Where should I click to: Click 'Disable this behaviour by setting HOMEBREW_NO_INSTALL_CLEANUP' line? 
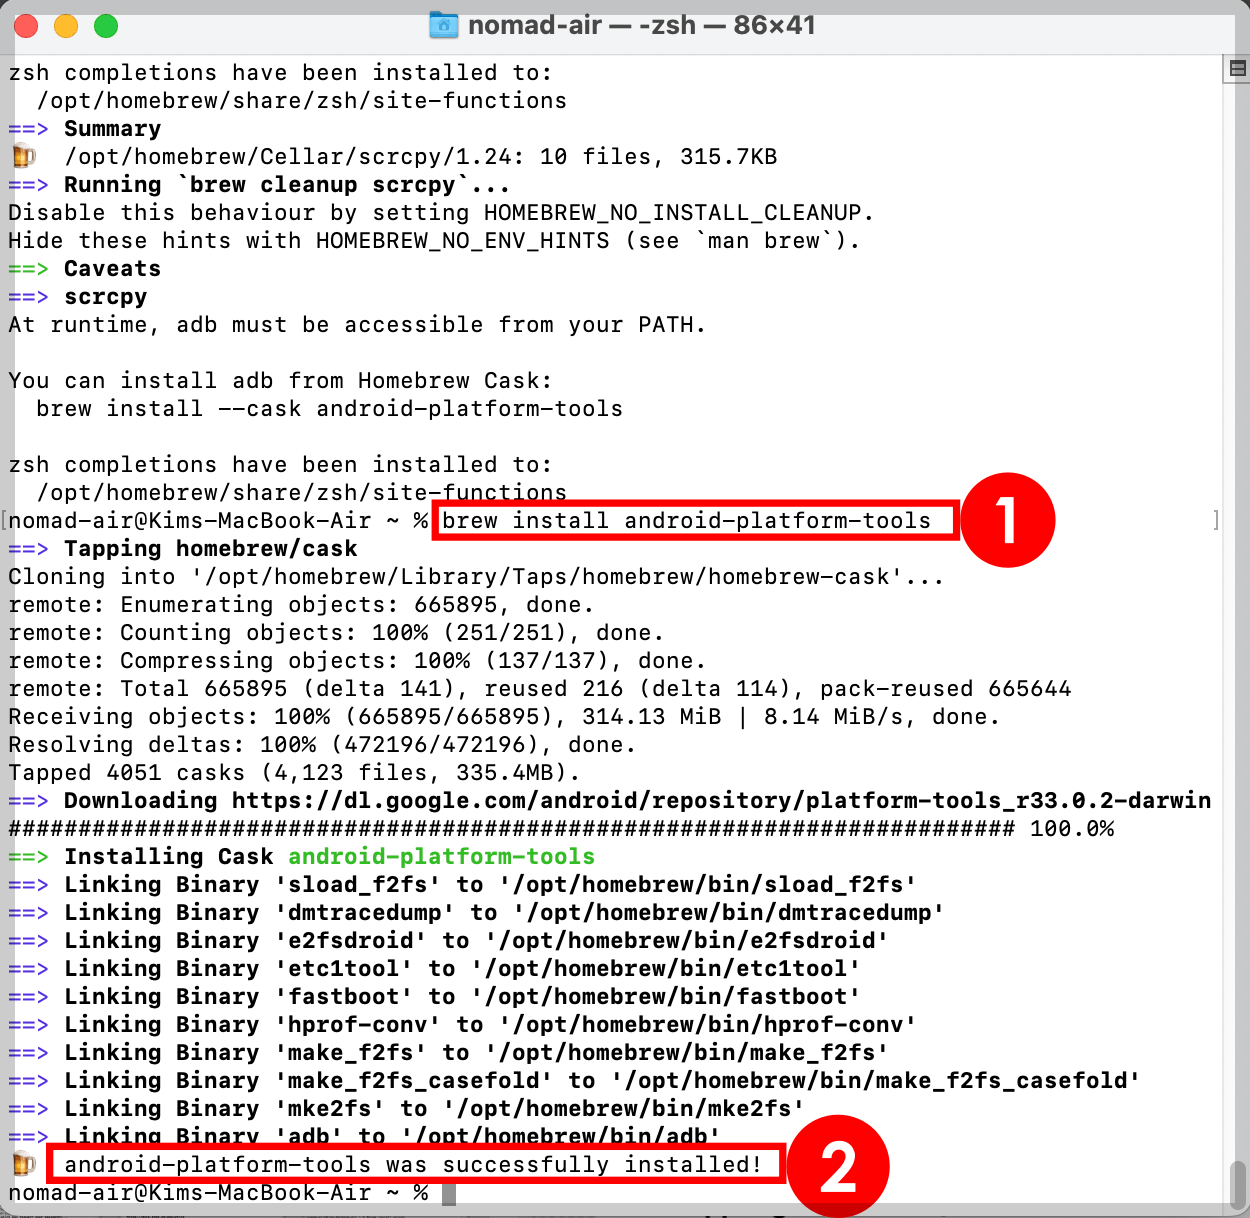click(x=441, y=213)
